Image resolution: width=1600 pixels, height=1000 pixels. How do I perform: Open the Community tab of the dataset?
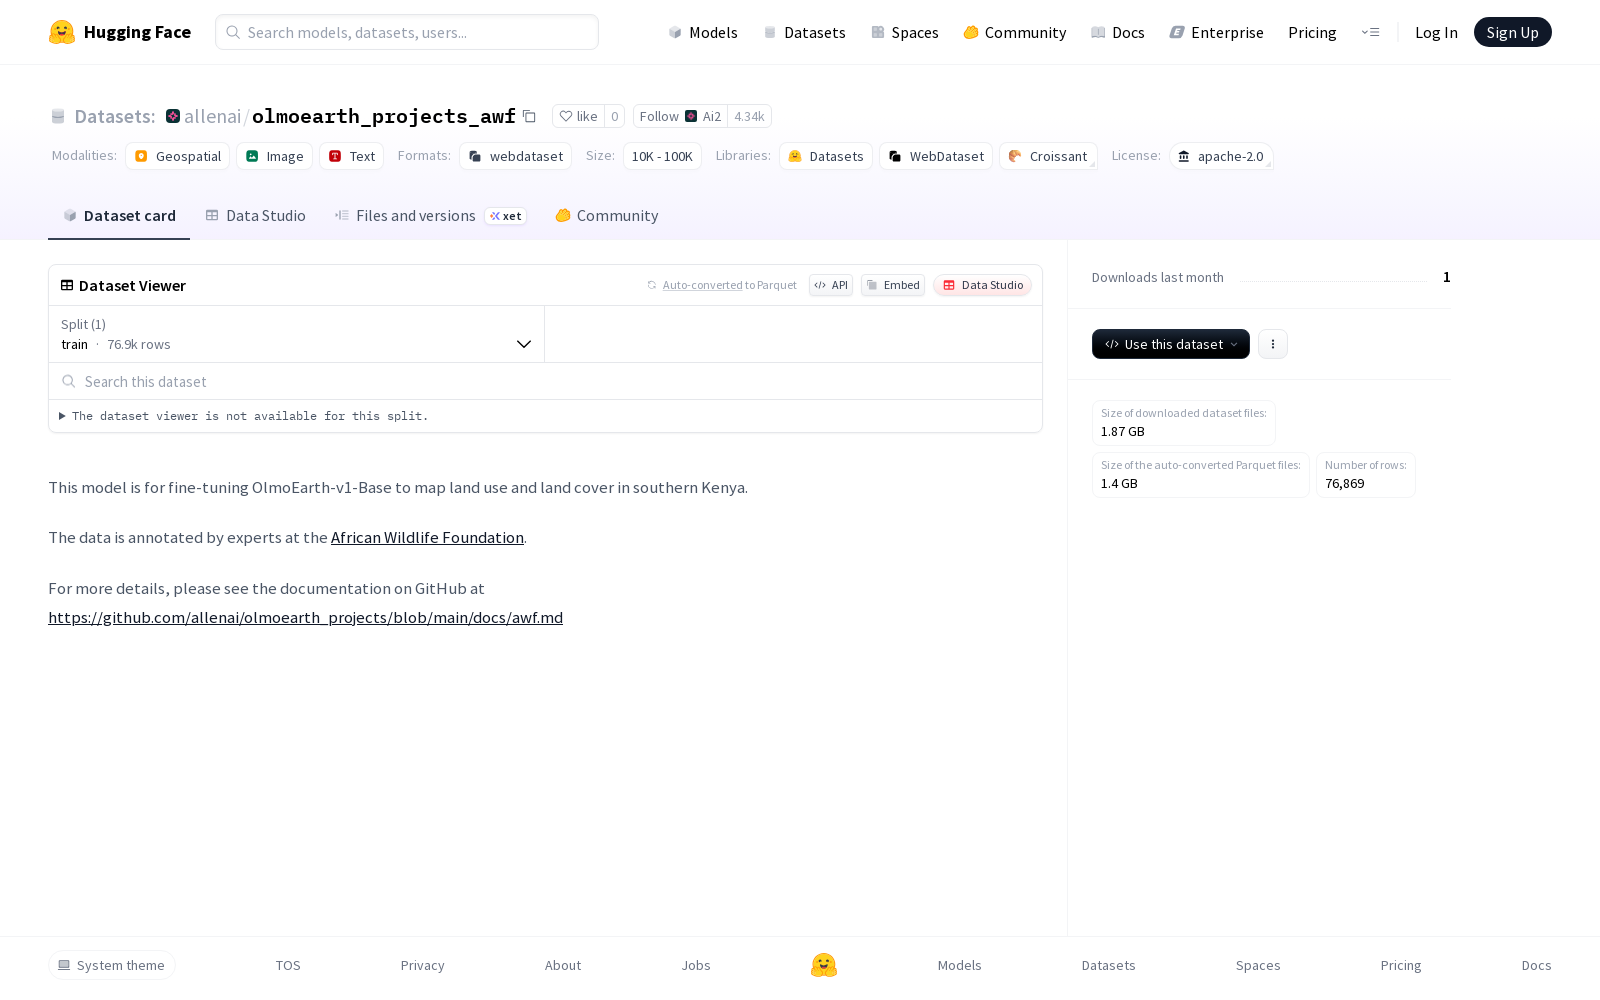click(606, 215)
